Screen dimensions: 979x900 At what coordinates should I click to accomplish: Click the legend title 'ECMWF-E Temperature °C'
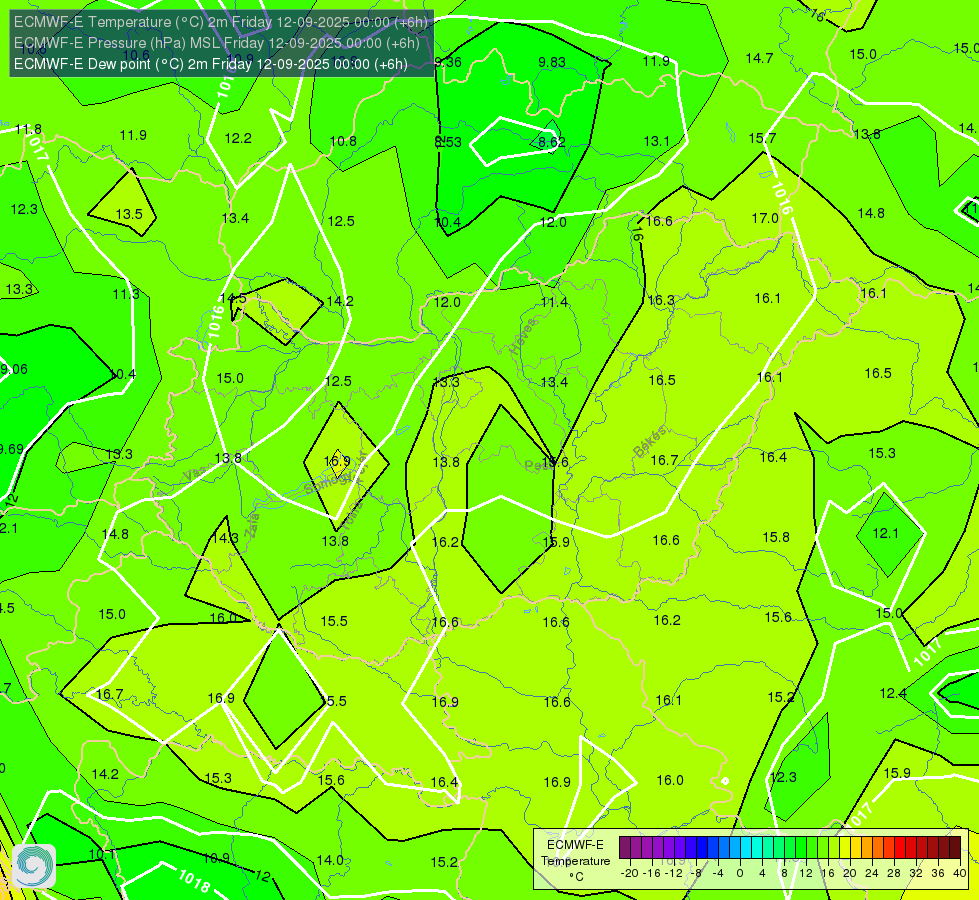coord(575,861)
